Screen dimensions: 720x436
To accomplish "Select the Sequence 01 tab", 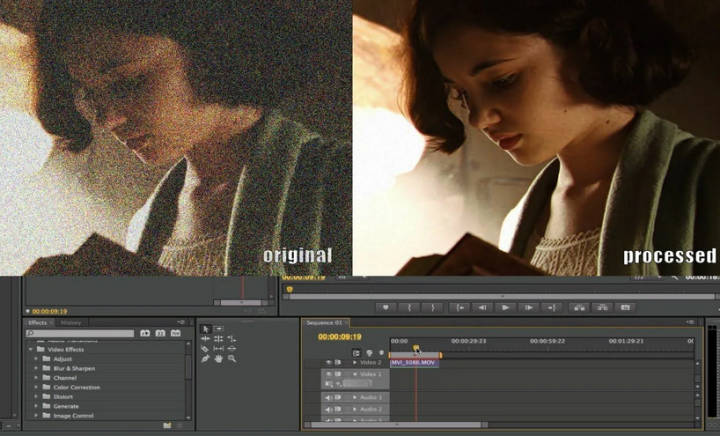I will (324, 323).
